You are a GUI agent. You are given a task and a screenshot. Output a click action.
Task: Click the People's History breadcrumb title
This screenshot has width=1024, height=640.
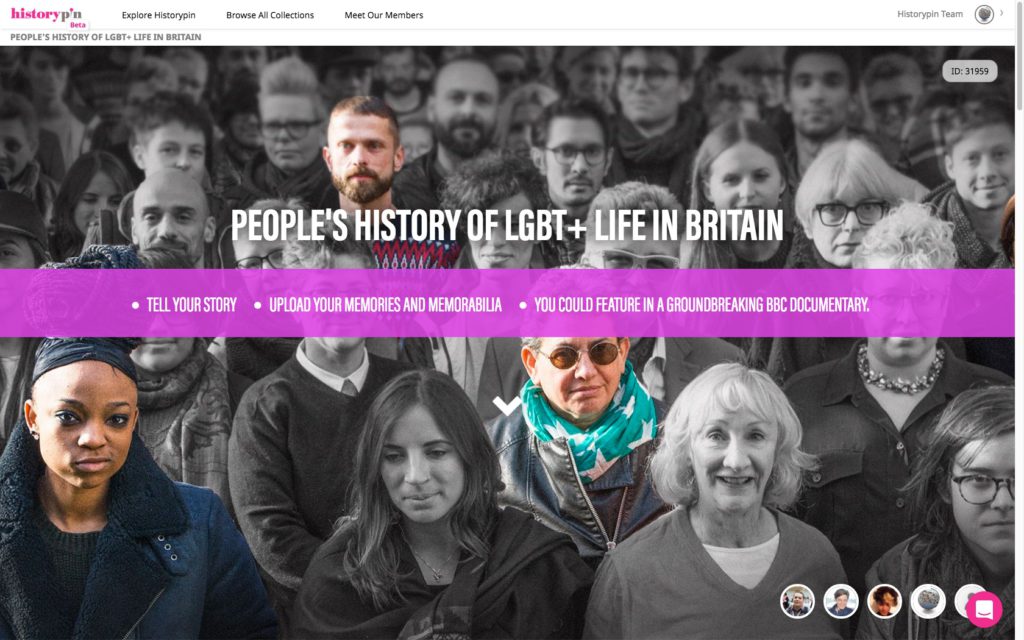pos(106,37)
